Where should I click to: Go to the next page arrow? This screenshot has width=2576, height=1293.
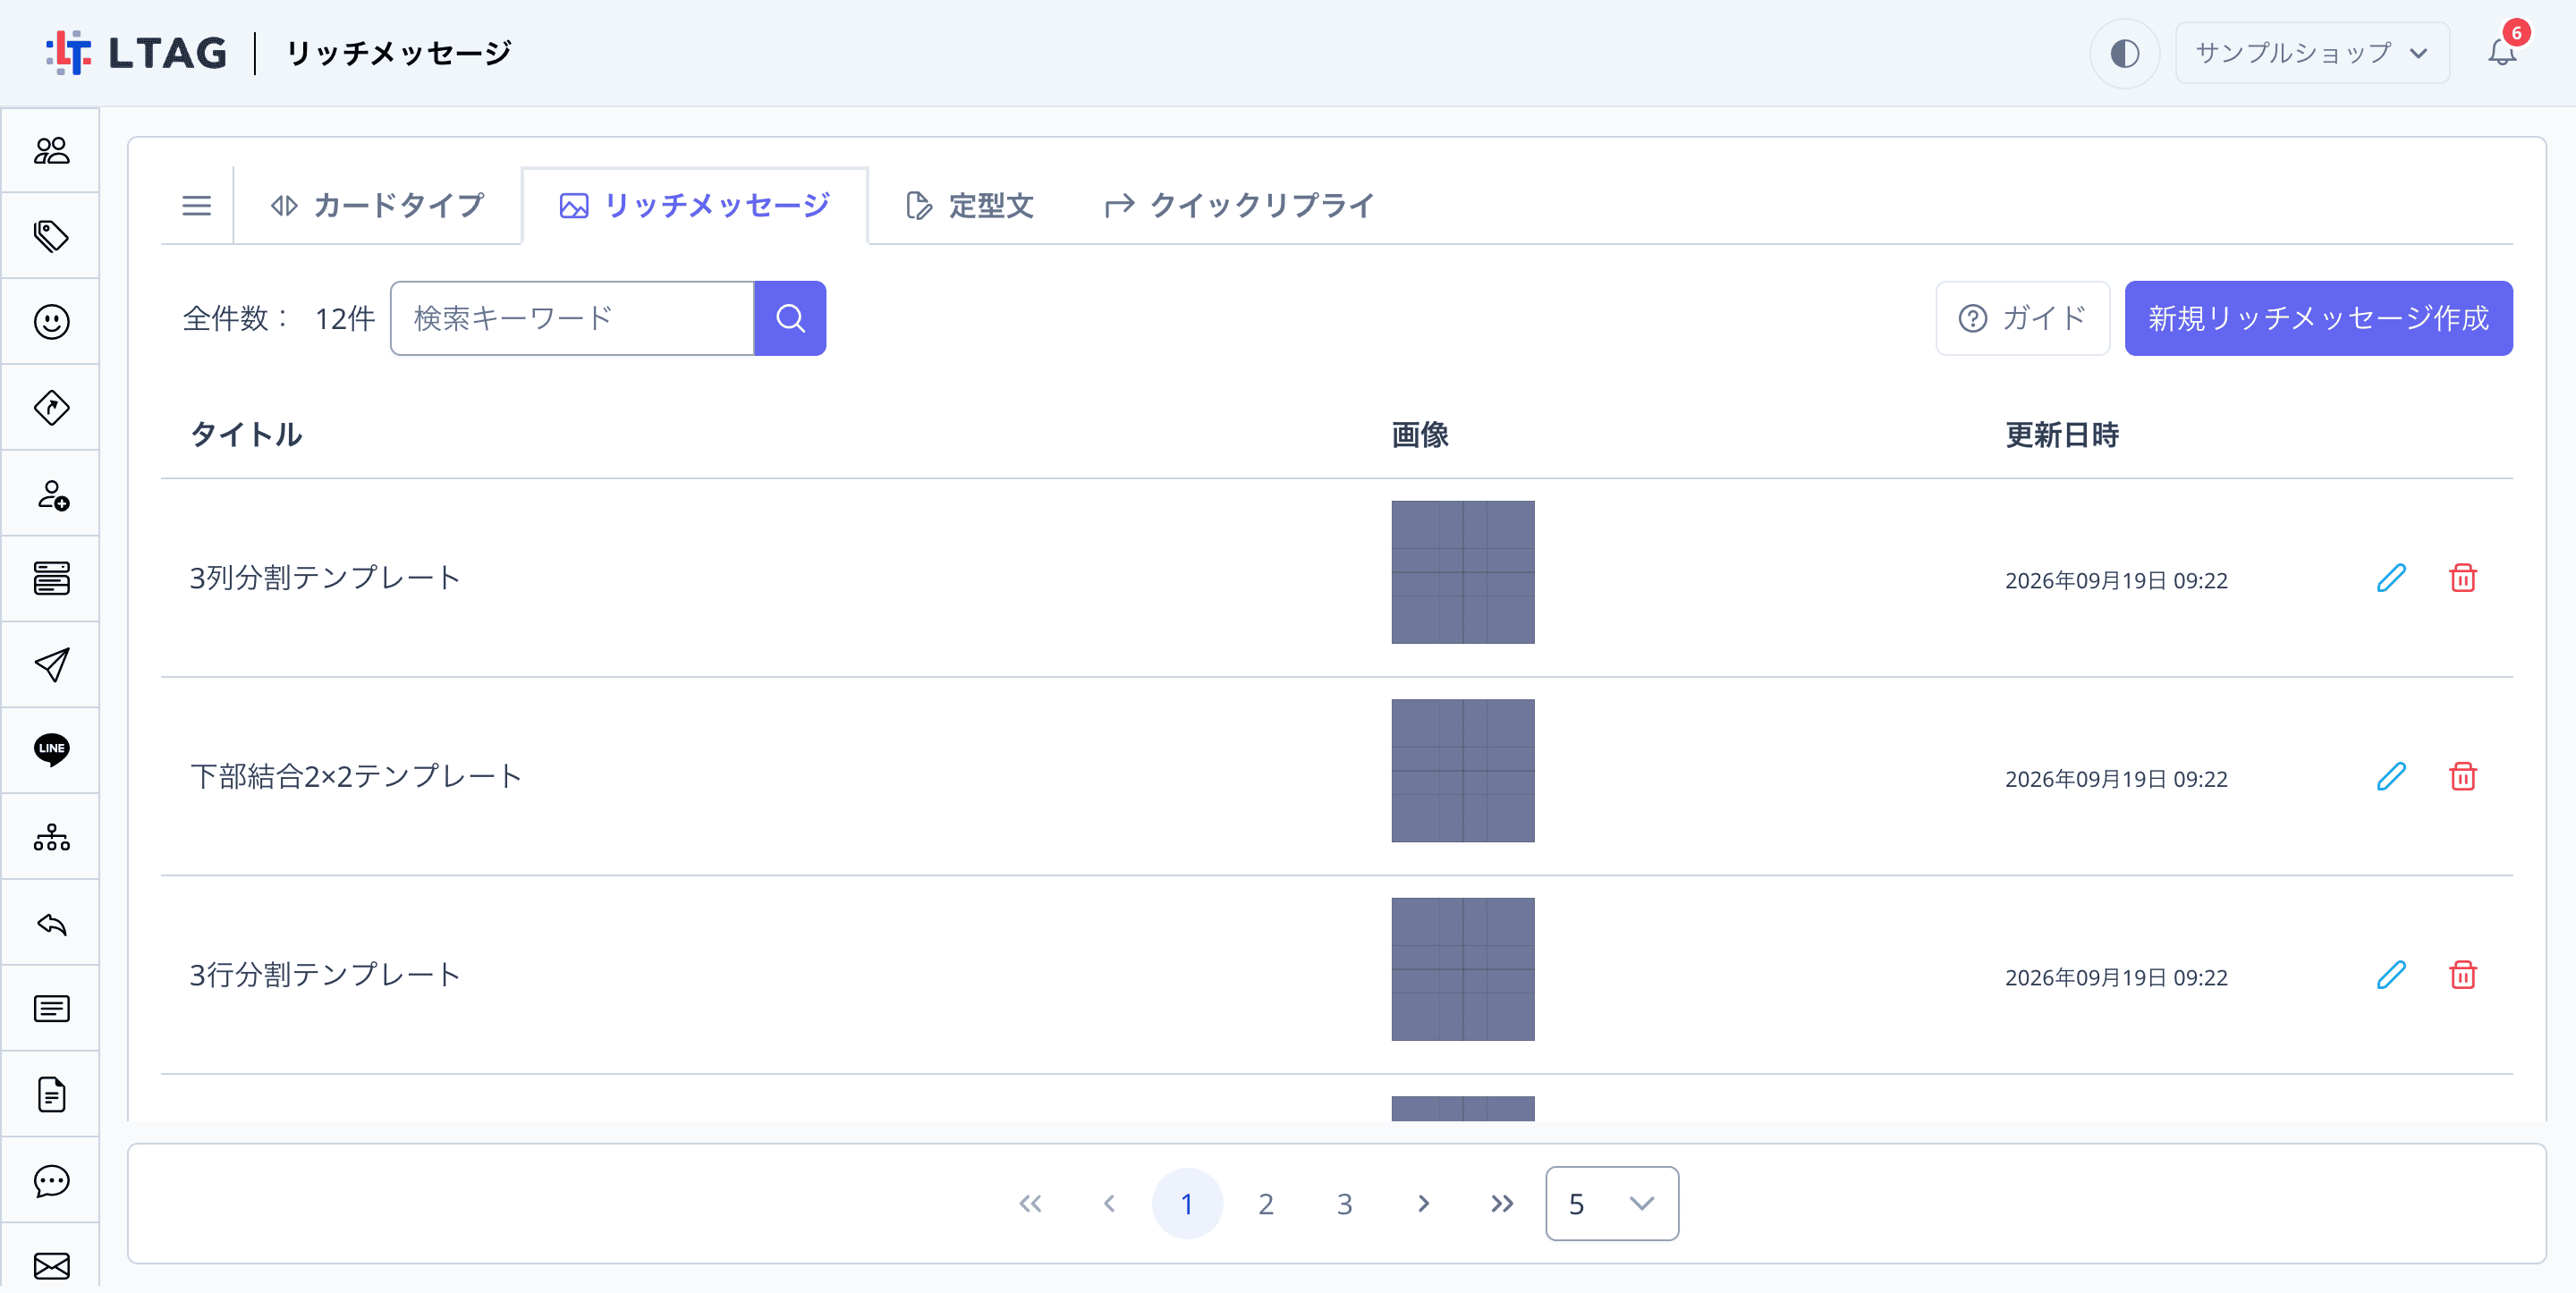point(1423,1204)
